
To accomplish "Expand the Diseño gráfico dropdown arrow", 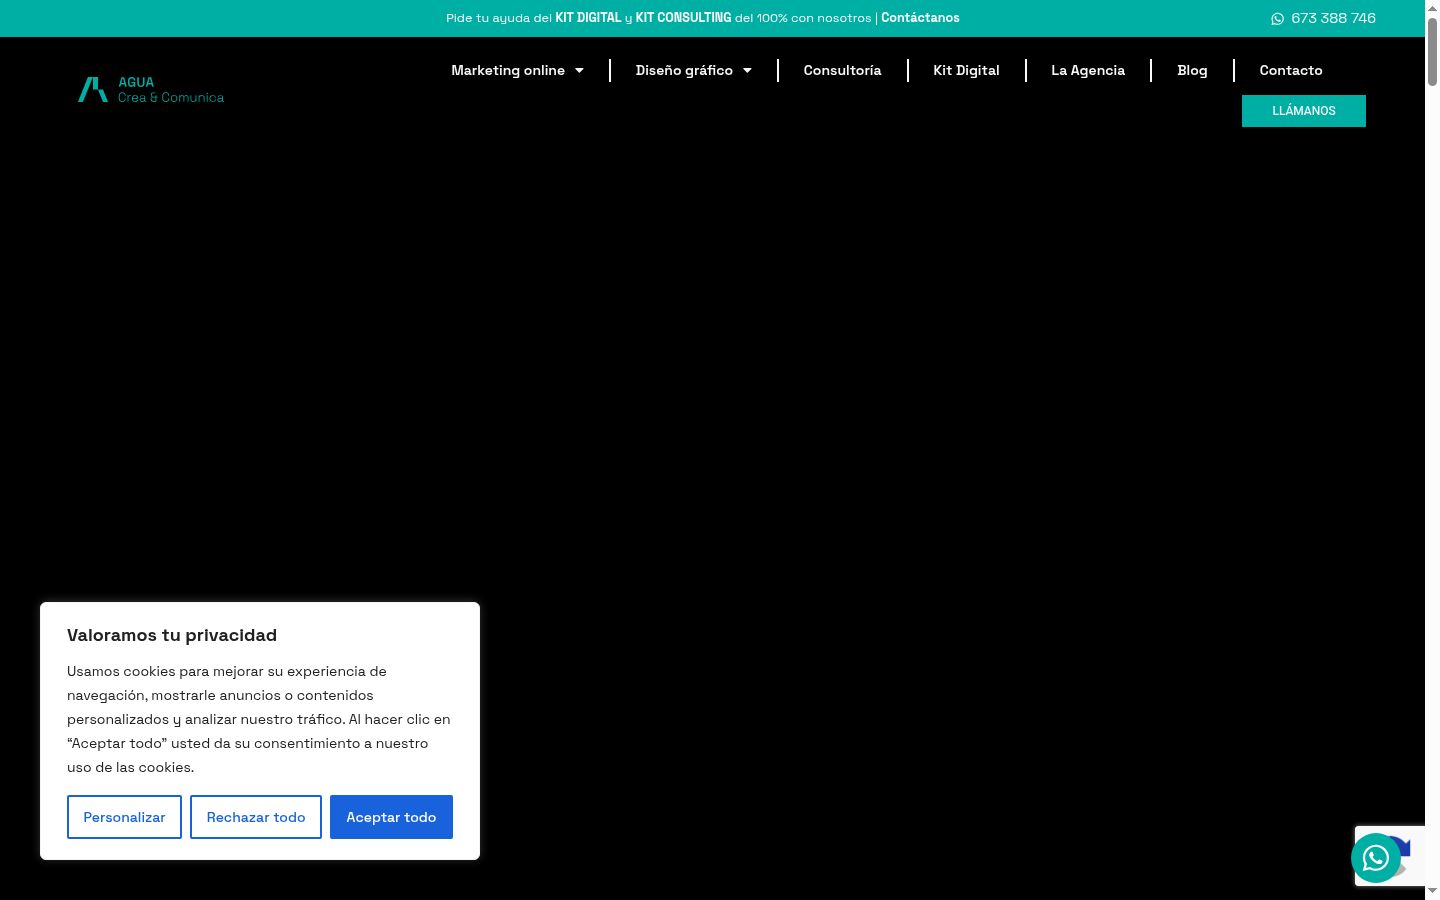I will click(747, 70).
